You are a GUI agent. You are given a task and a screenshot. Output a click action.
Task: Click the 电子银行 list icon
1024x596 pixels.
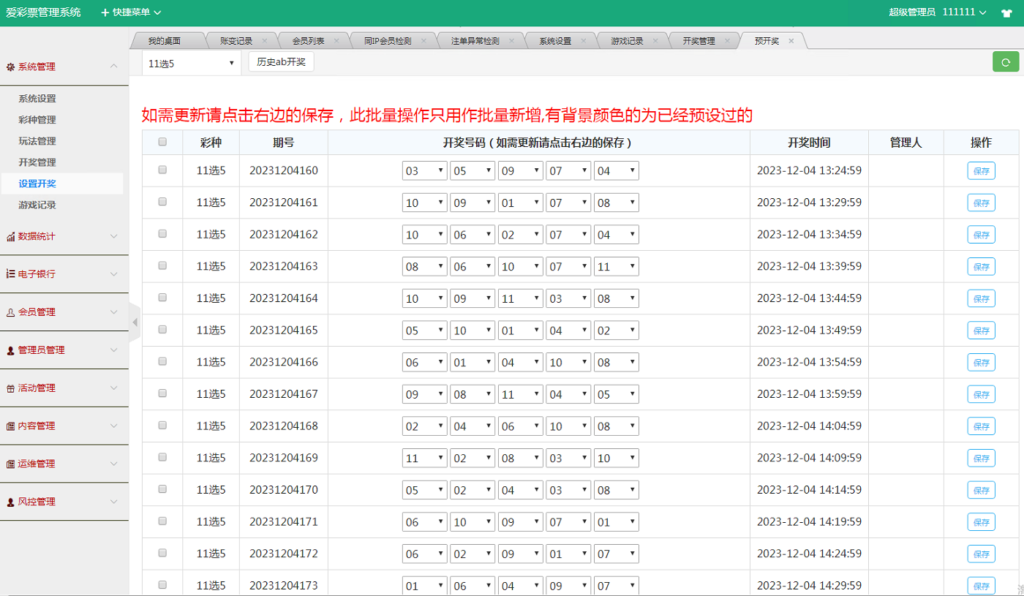(9, 275)
